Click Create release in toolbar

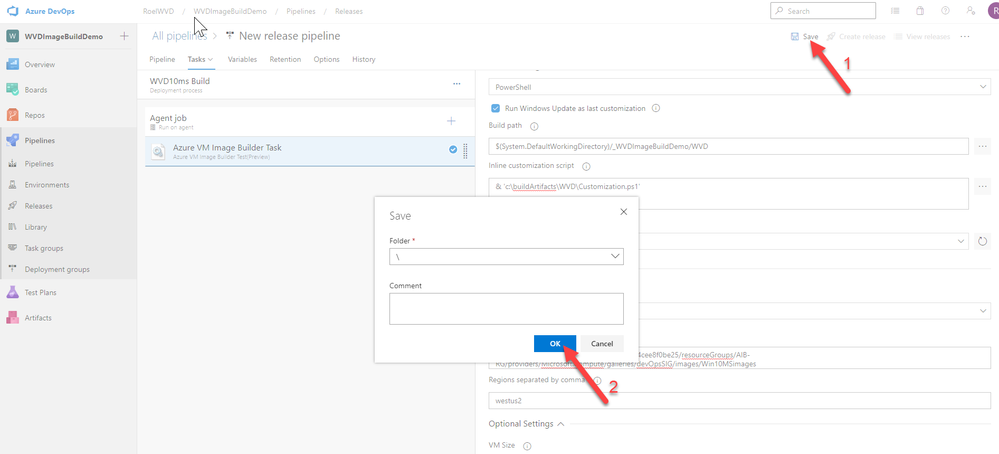point(856,36)
